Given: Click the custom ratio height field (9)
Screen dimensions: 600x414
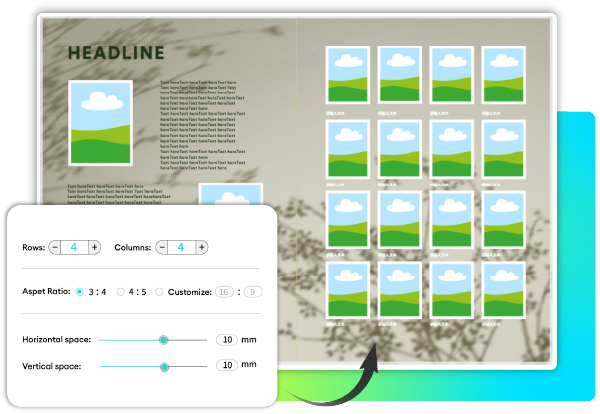Looking at the screenshot, I should pos(252,292).
